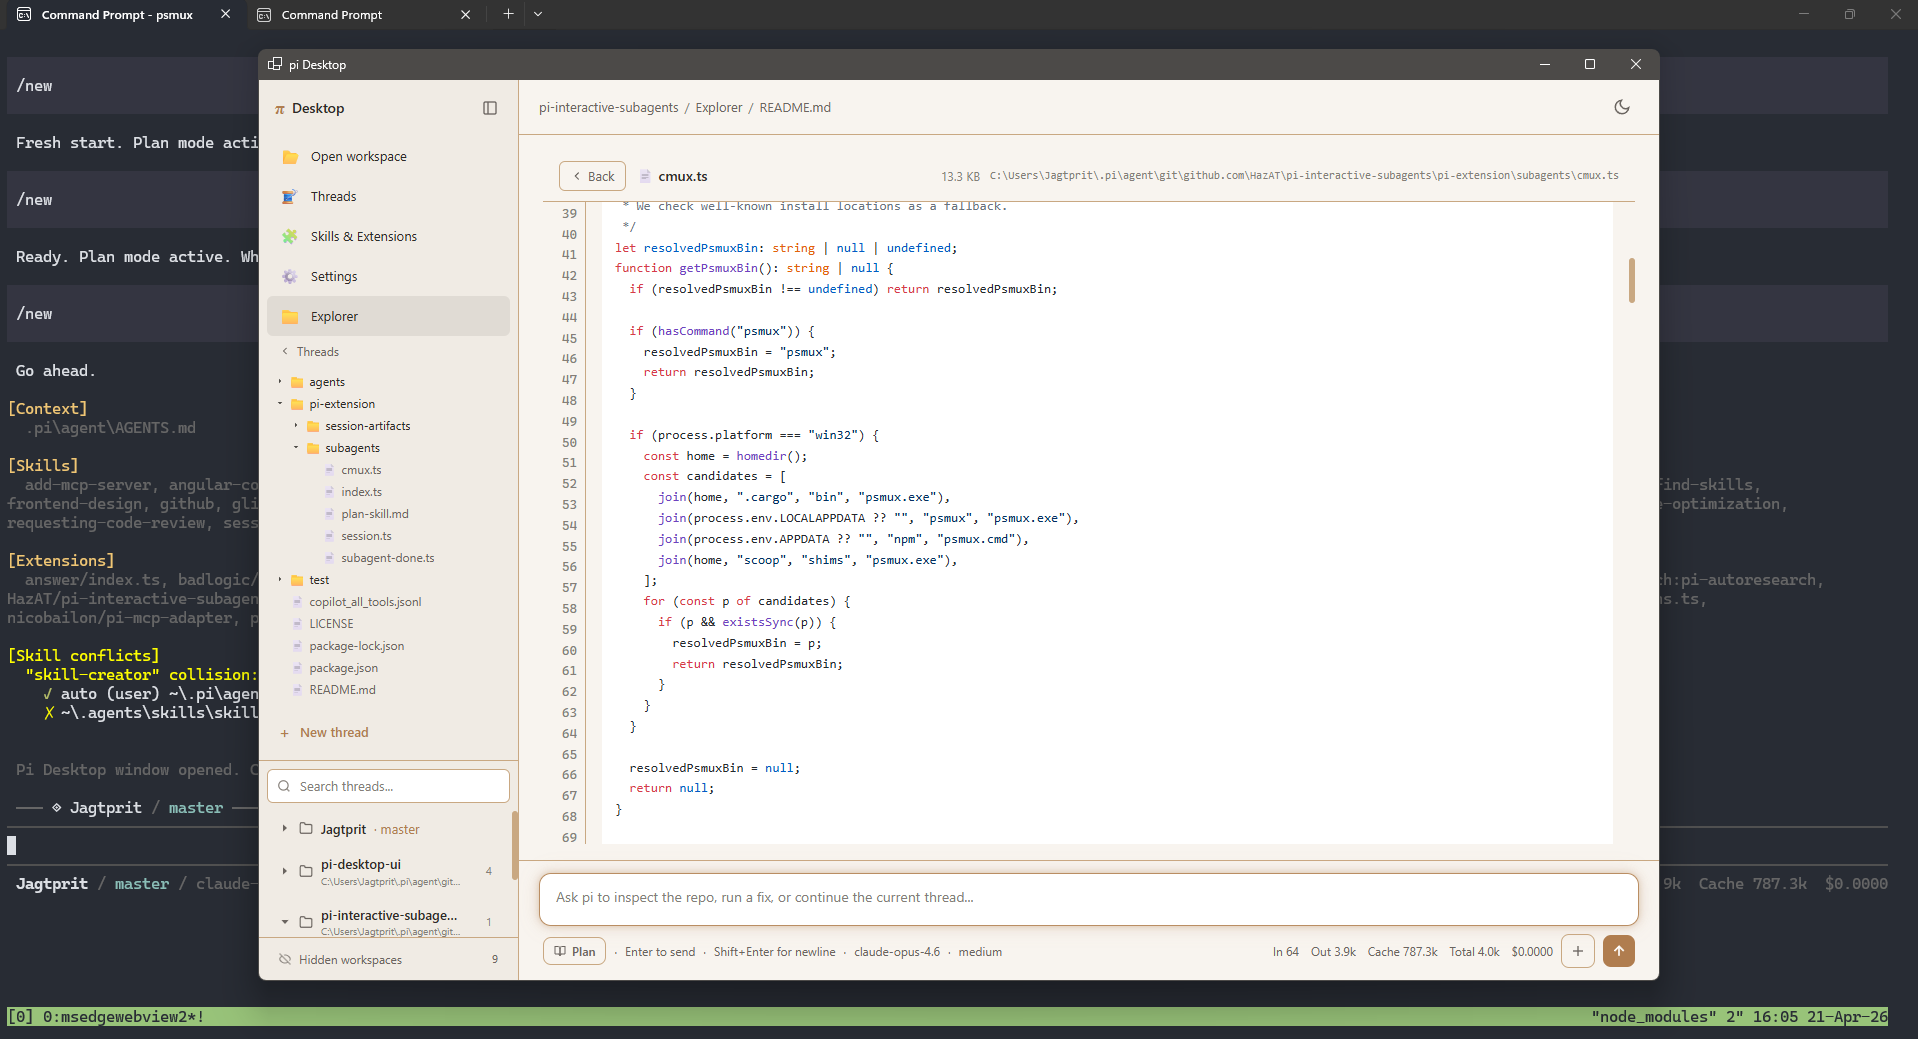Send message with orange arrow button
1918x1039 pixels.
click(x=1619, y=951)
